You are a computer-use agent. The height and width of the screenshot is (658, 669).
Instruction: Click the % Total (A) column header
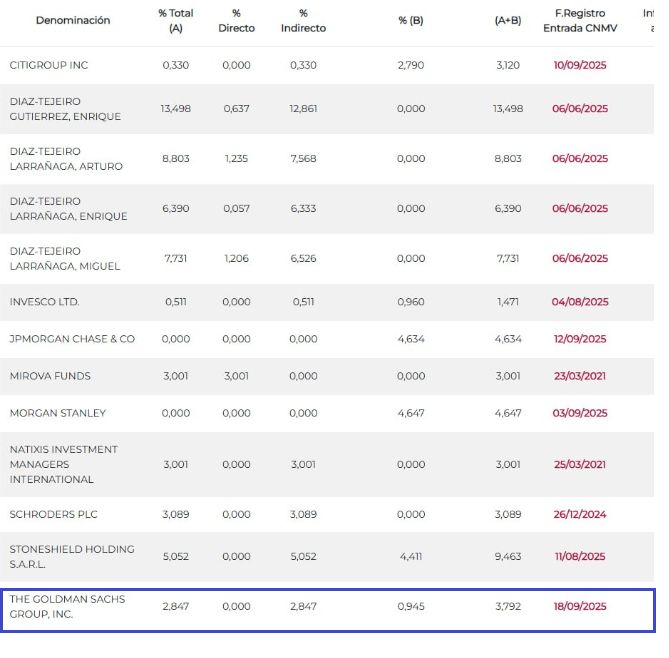175,21
